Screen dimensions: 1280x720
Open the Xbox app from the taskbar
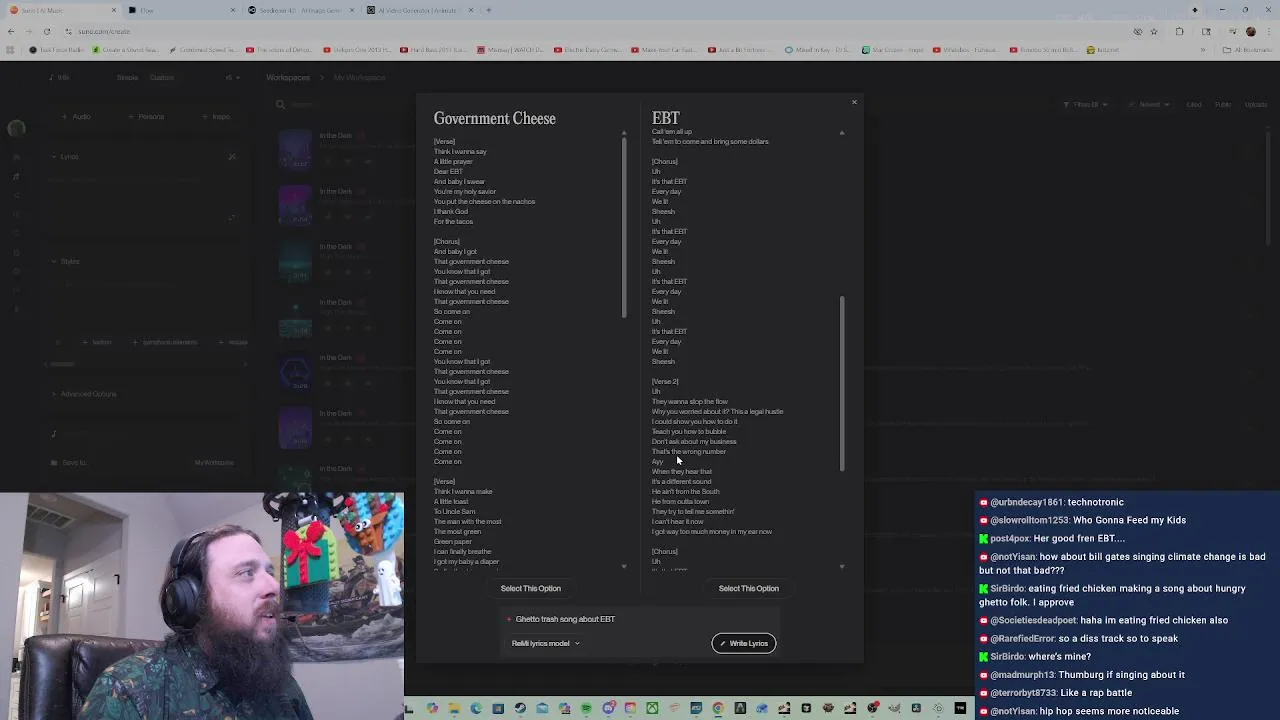click(652, 708)
